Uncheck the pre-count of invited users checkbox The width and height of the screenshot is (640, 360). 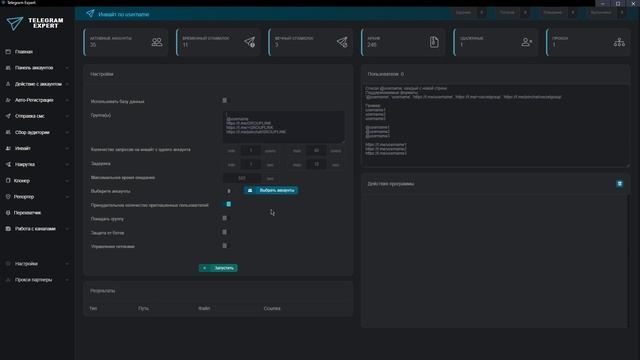pos(229,204)
